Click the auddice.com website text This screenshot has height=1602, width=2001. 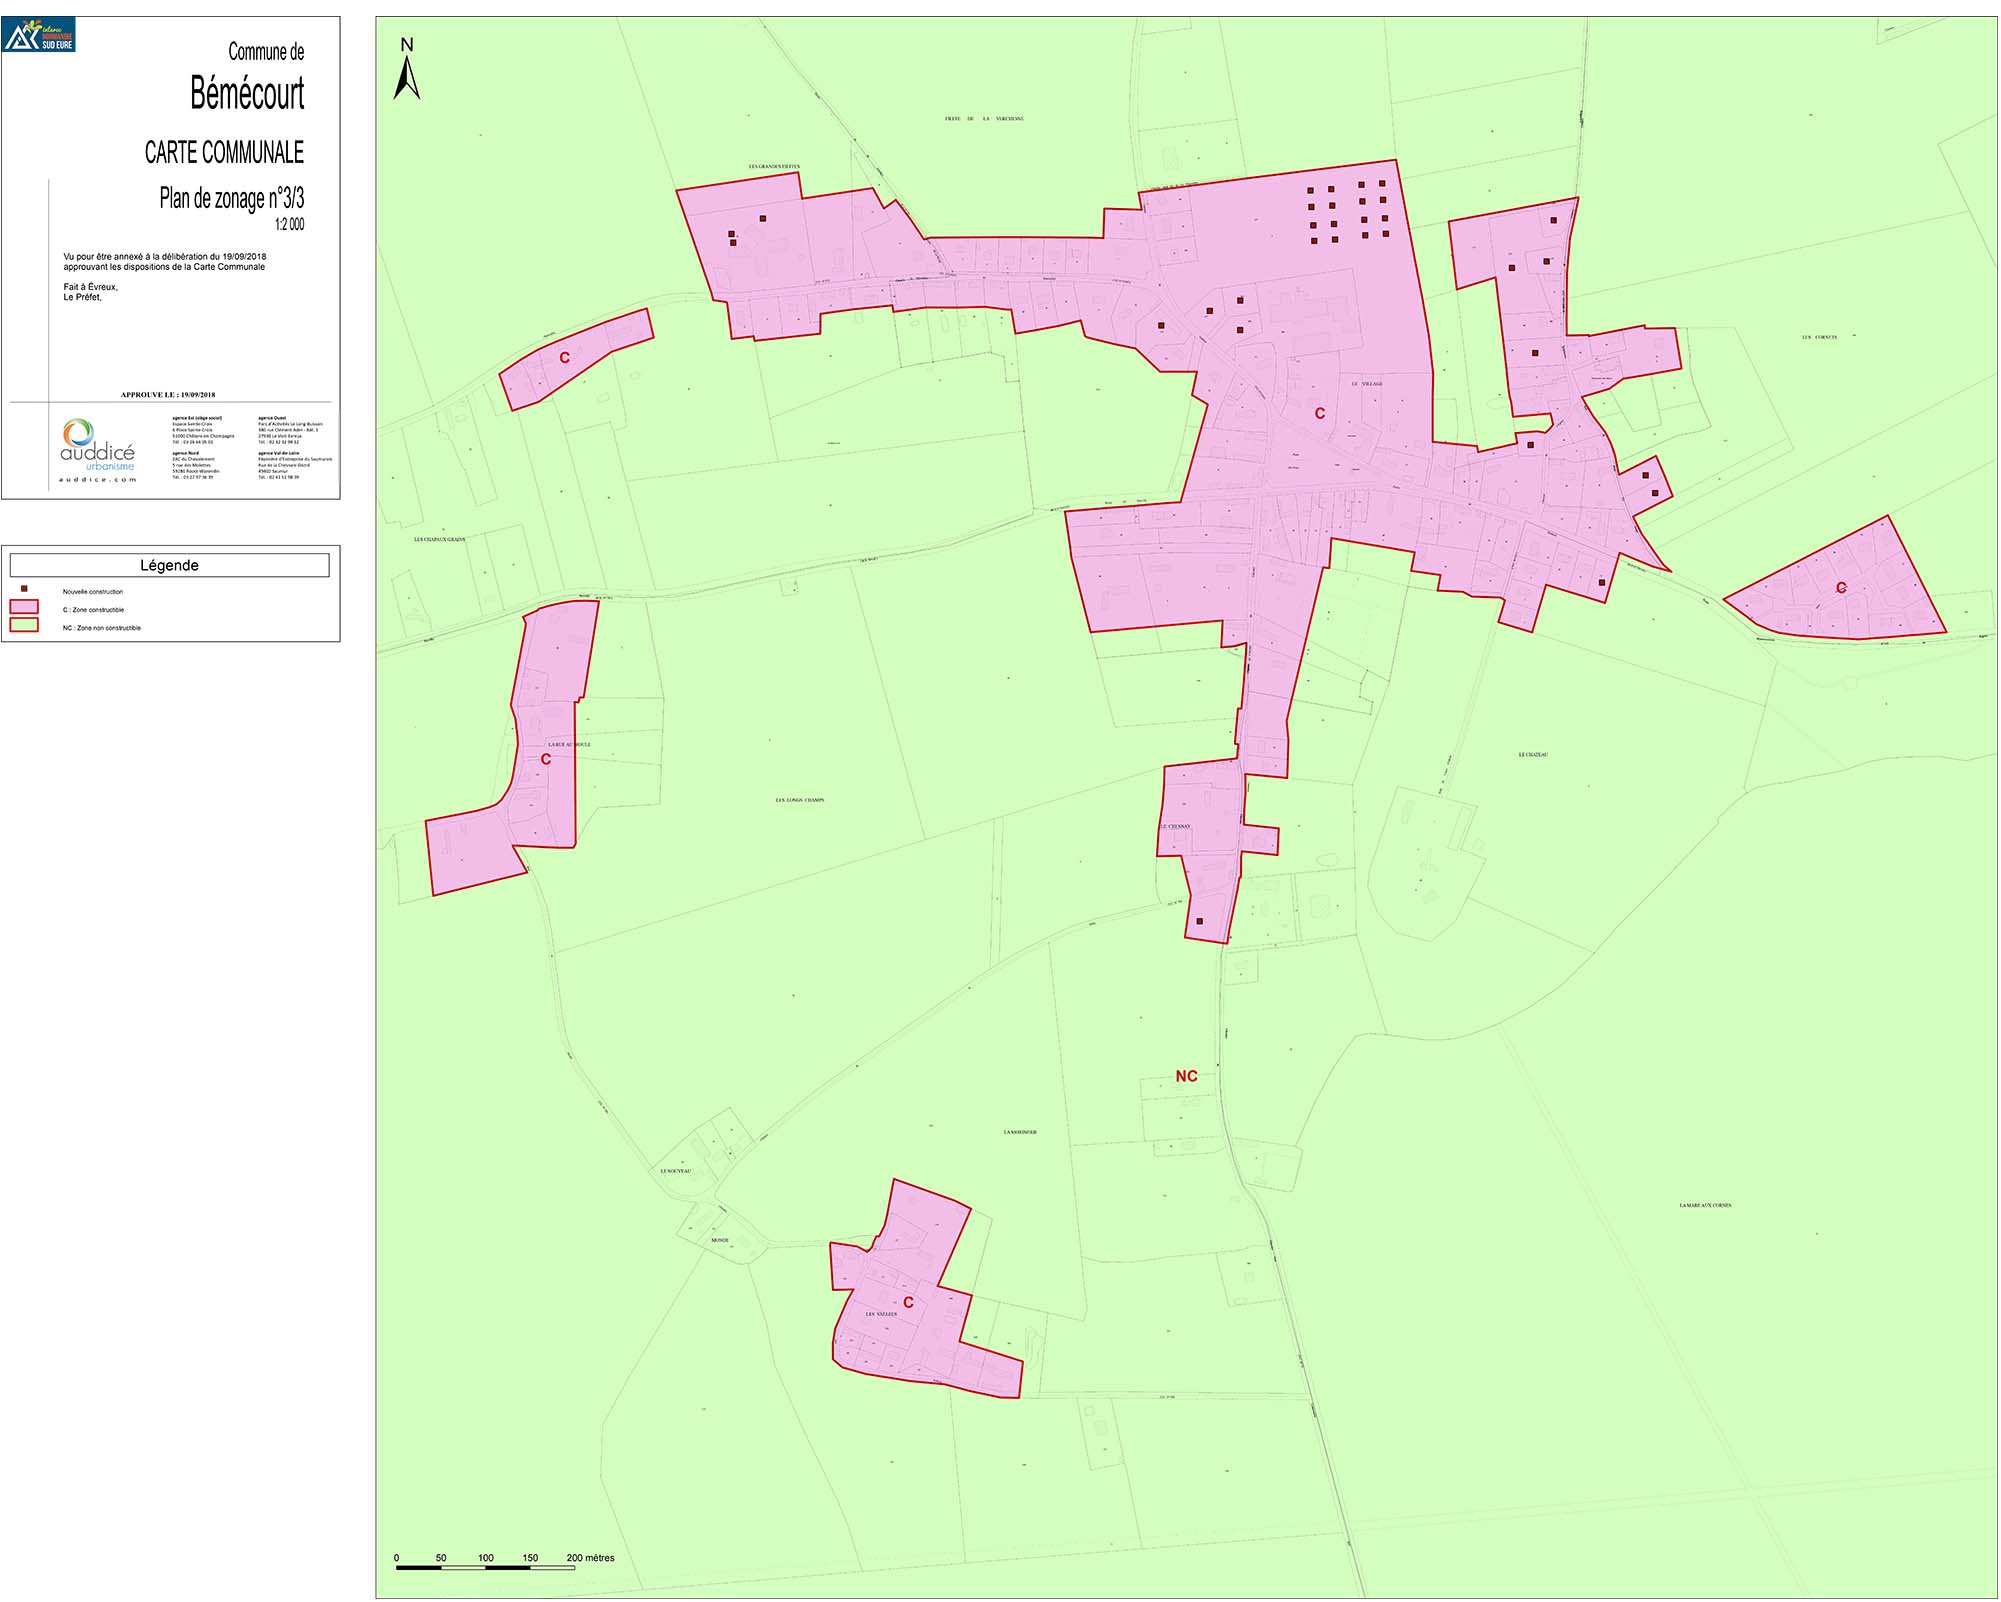(97, 480)
